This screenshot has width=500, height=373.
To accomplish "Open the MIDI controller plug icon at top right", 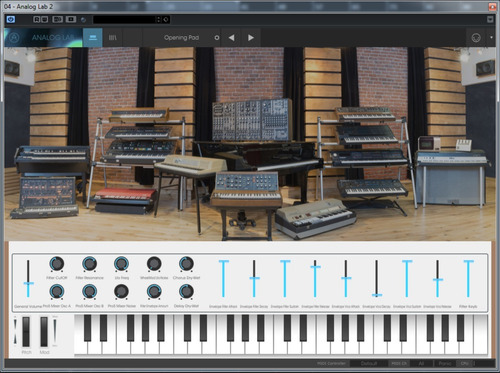I will (476, 38).
